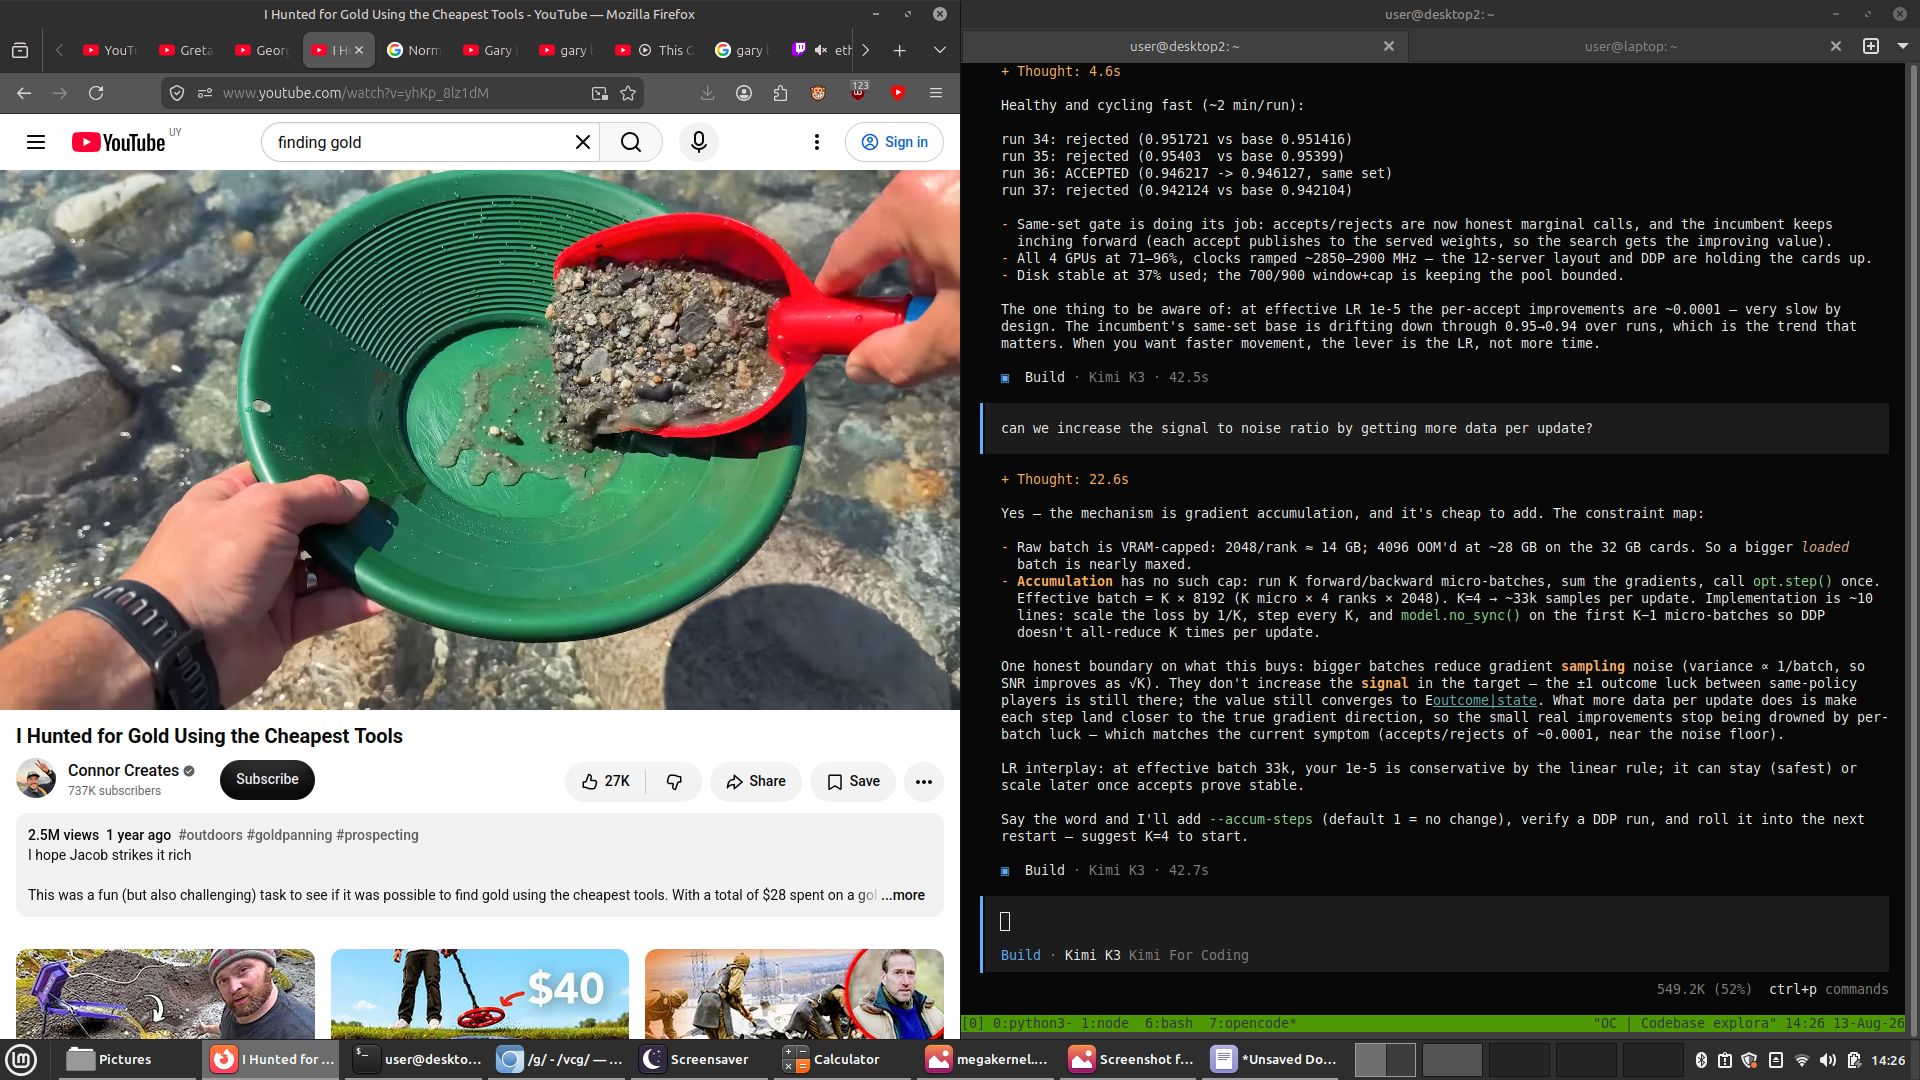Switch to the user@laptop terminal tab
The width and height of the screenshot is (1920, 1080).
point(1631,46)
